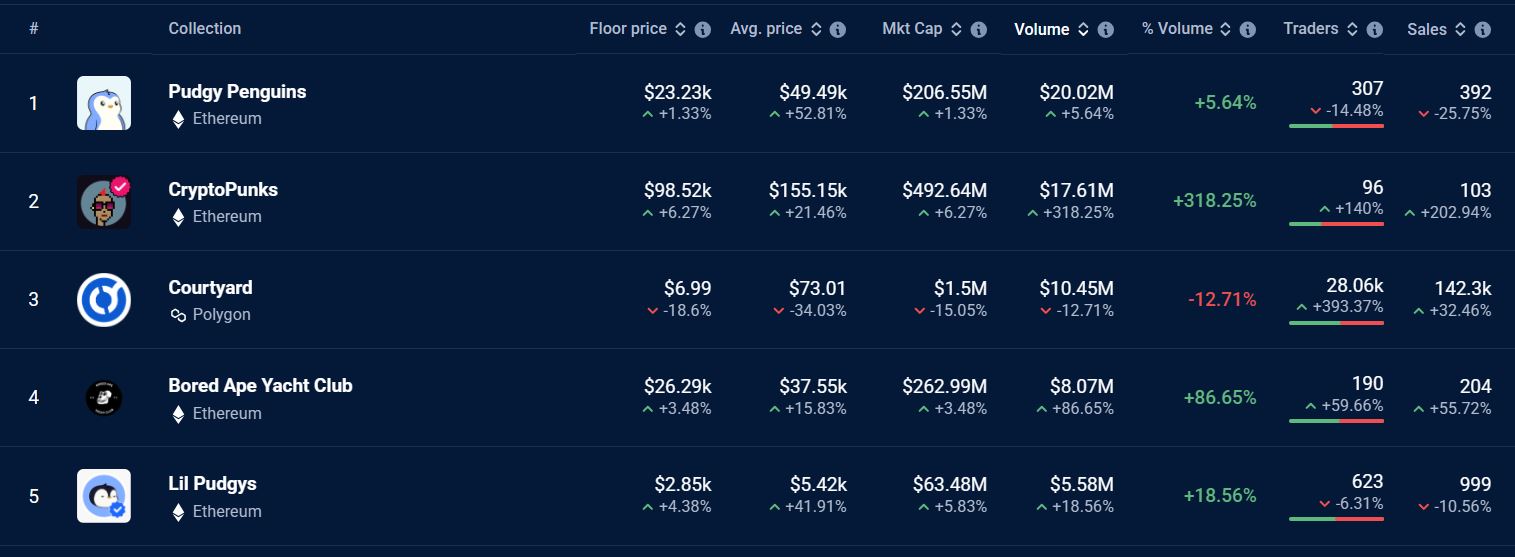
Task: Click the Volume column info icon
Action: click(x=1106, y=30)
